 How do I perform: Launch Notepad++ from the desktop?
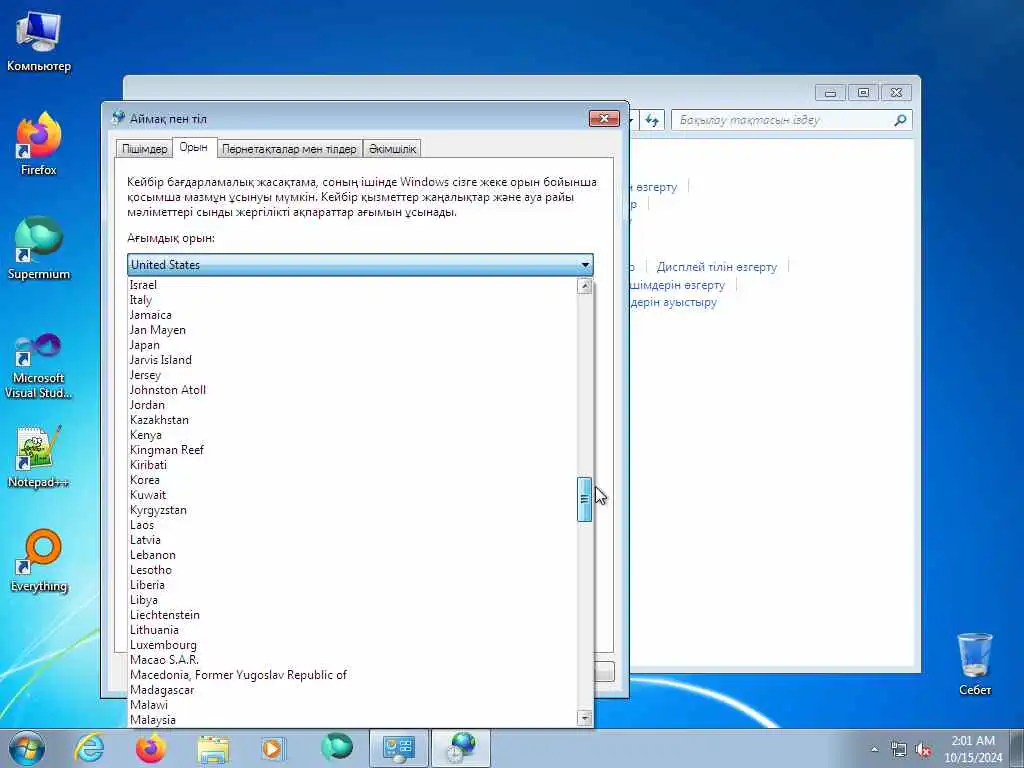[x=39, y=457]
